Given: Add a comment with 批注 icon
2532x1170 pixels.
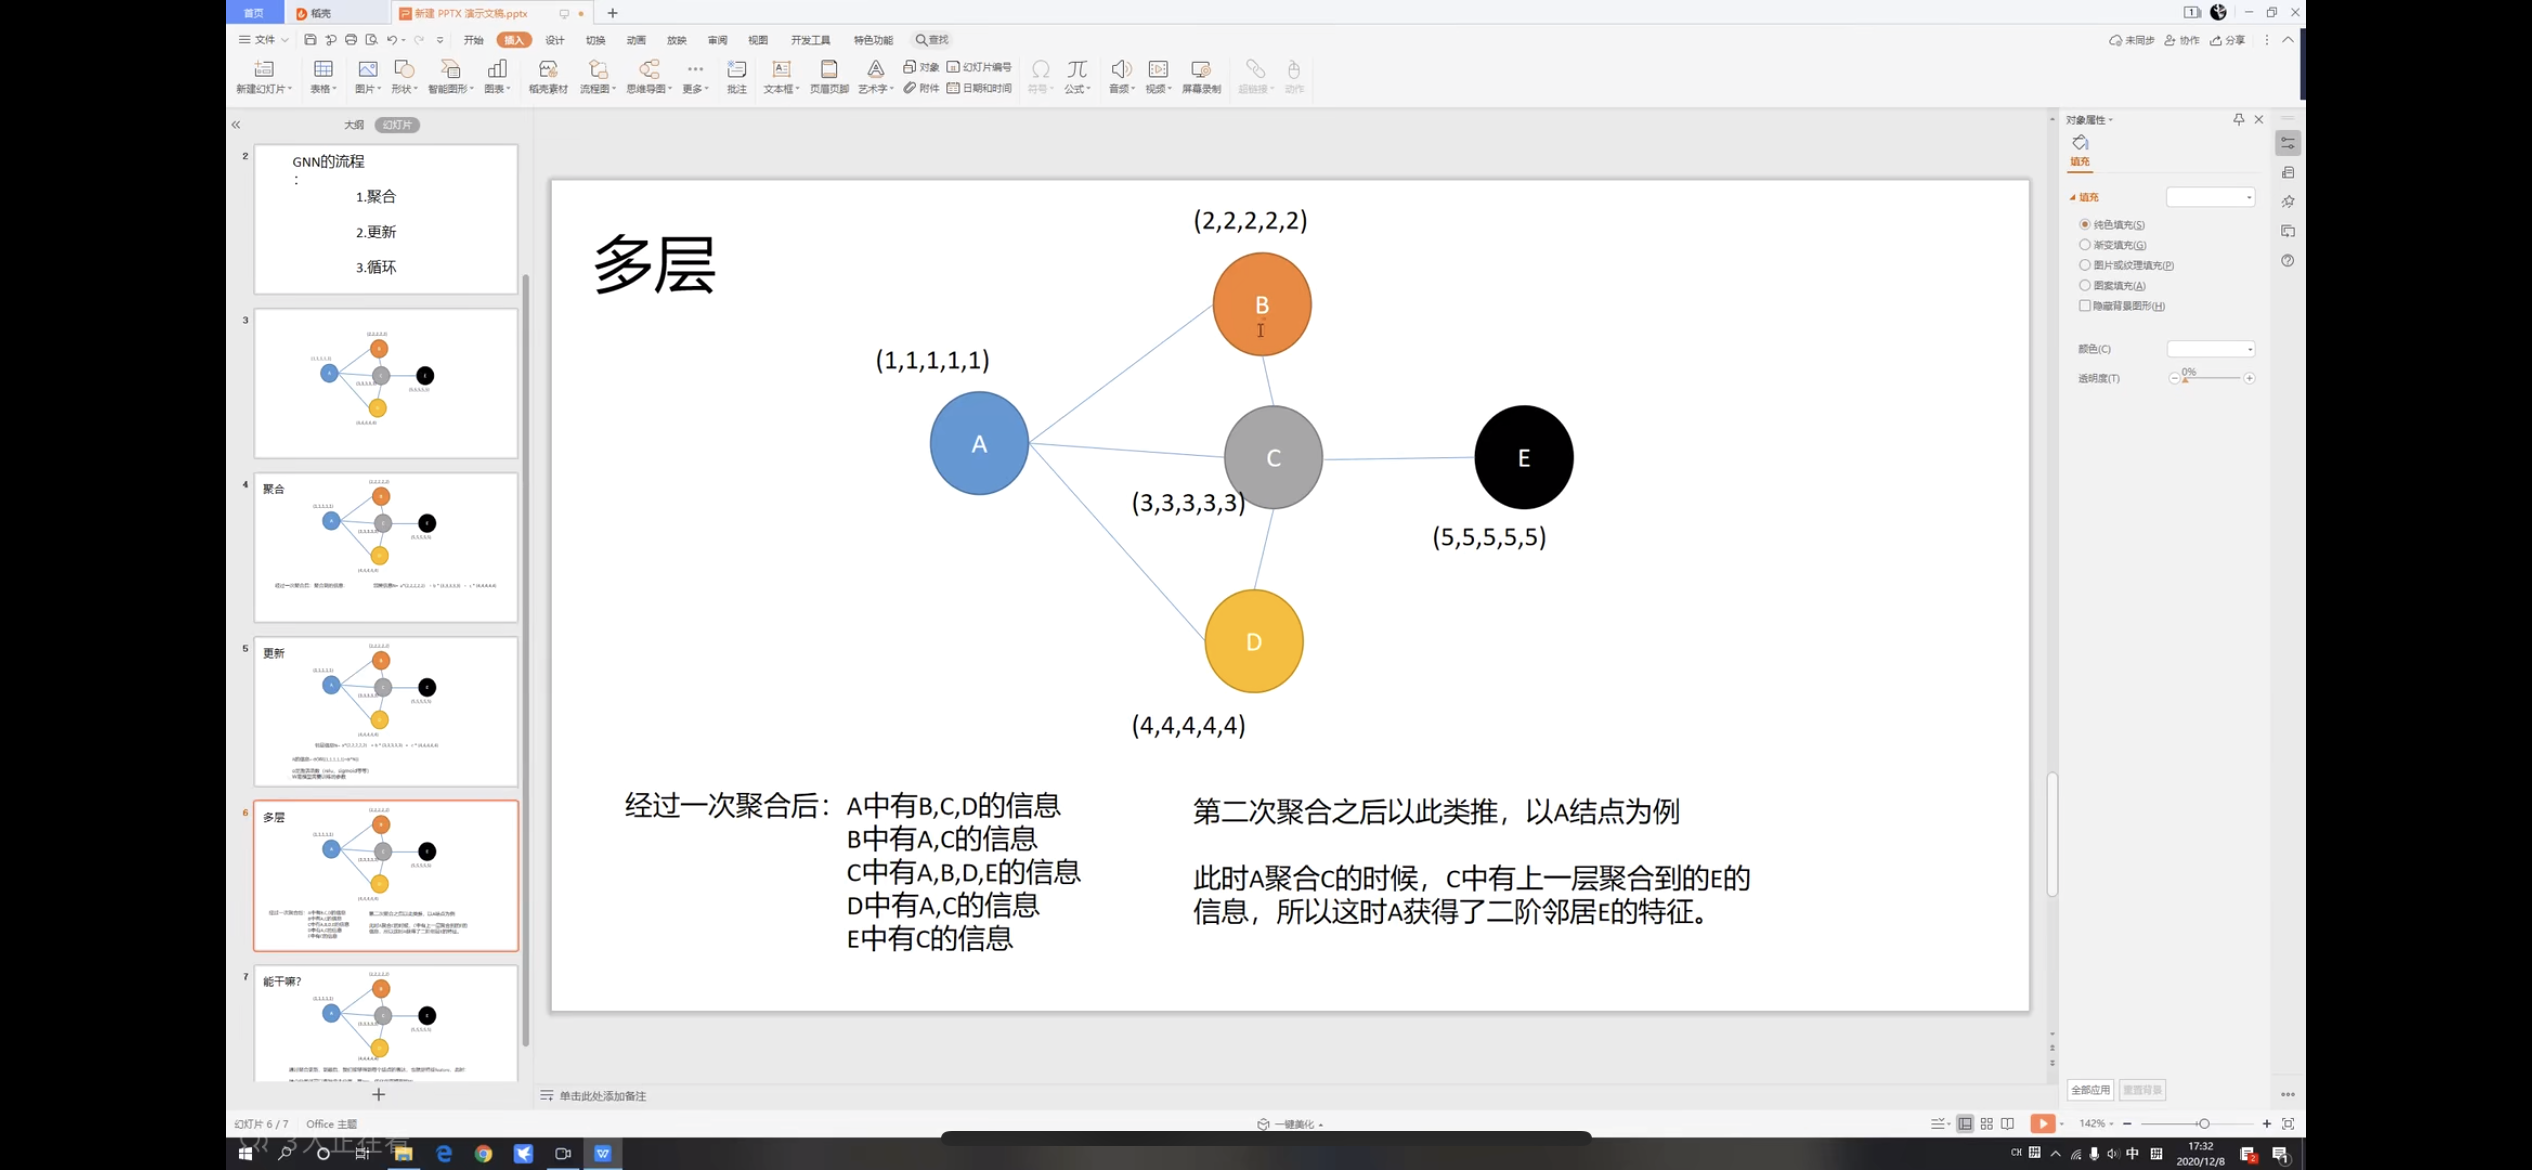Looking at the screenshot, I should click(x=737, y=70).
